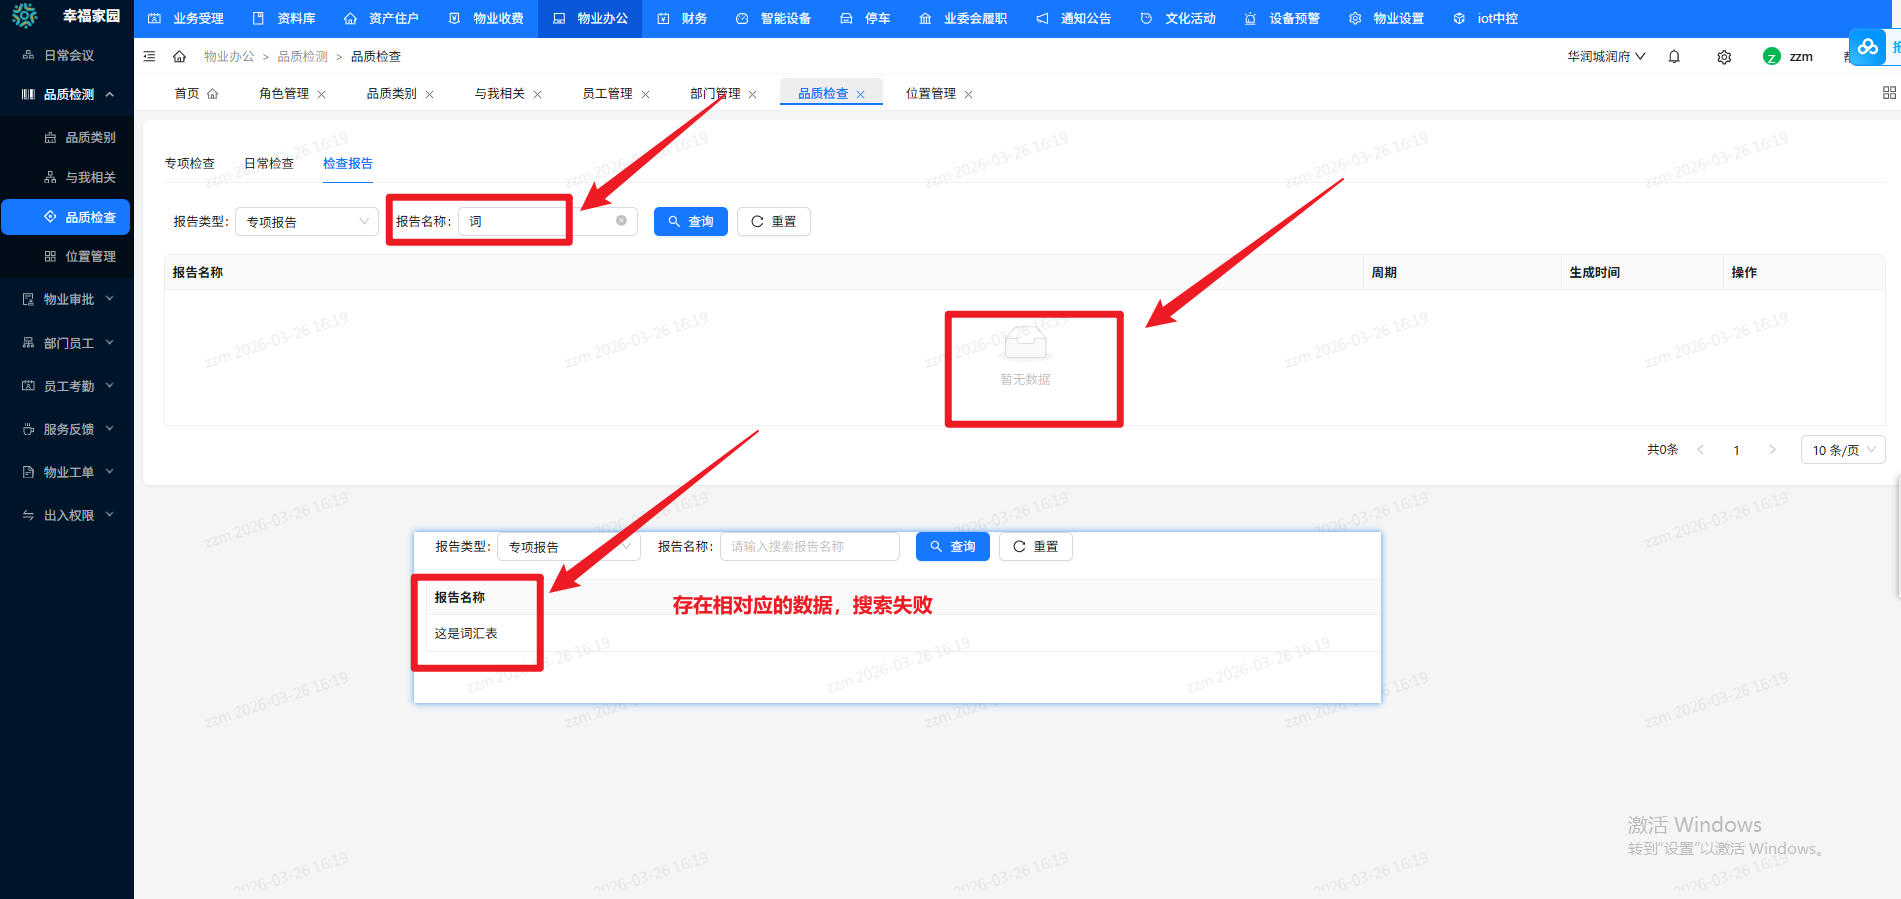This screenshot has width=1901, height=899.
Task: Select 位置管理 in the sidebar
Action: pos(90,256)
